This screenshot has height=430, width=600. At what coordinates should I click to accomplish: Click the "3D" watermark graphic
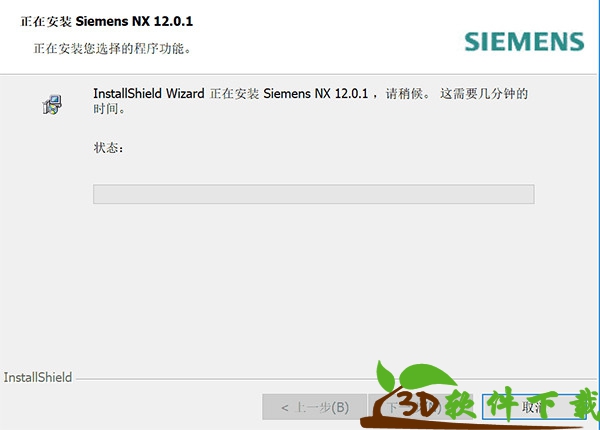(x=419, y=404)
